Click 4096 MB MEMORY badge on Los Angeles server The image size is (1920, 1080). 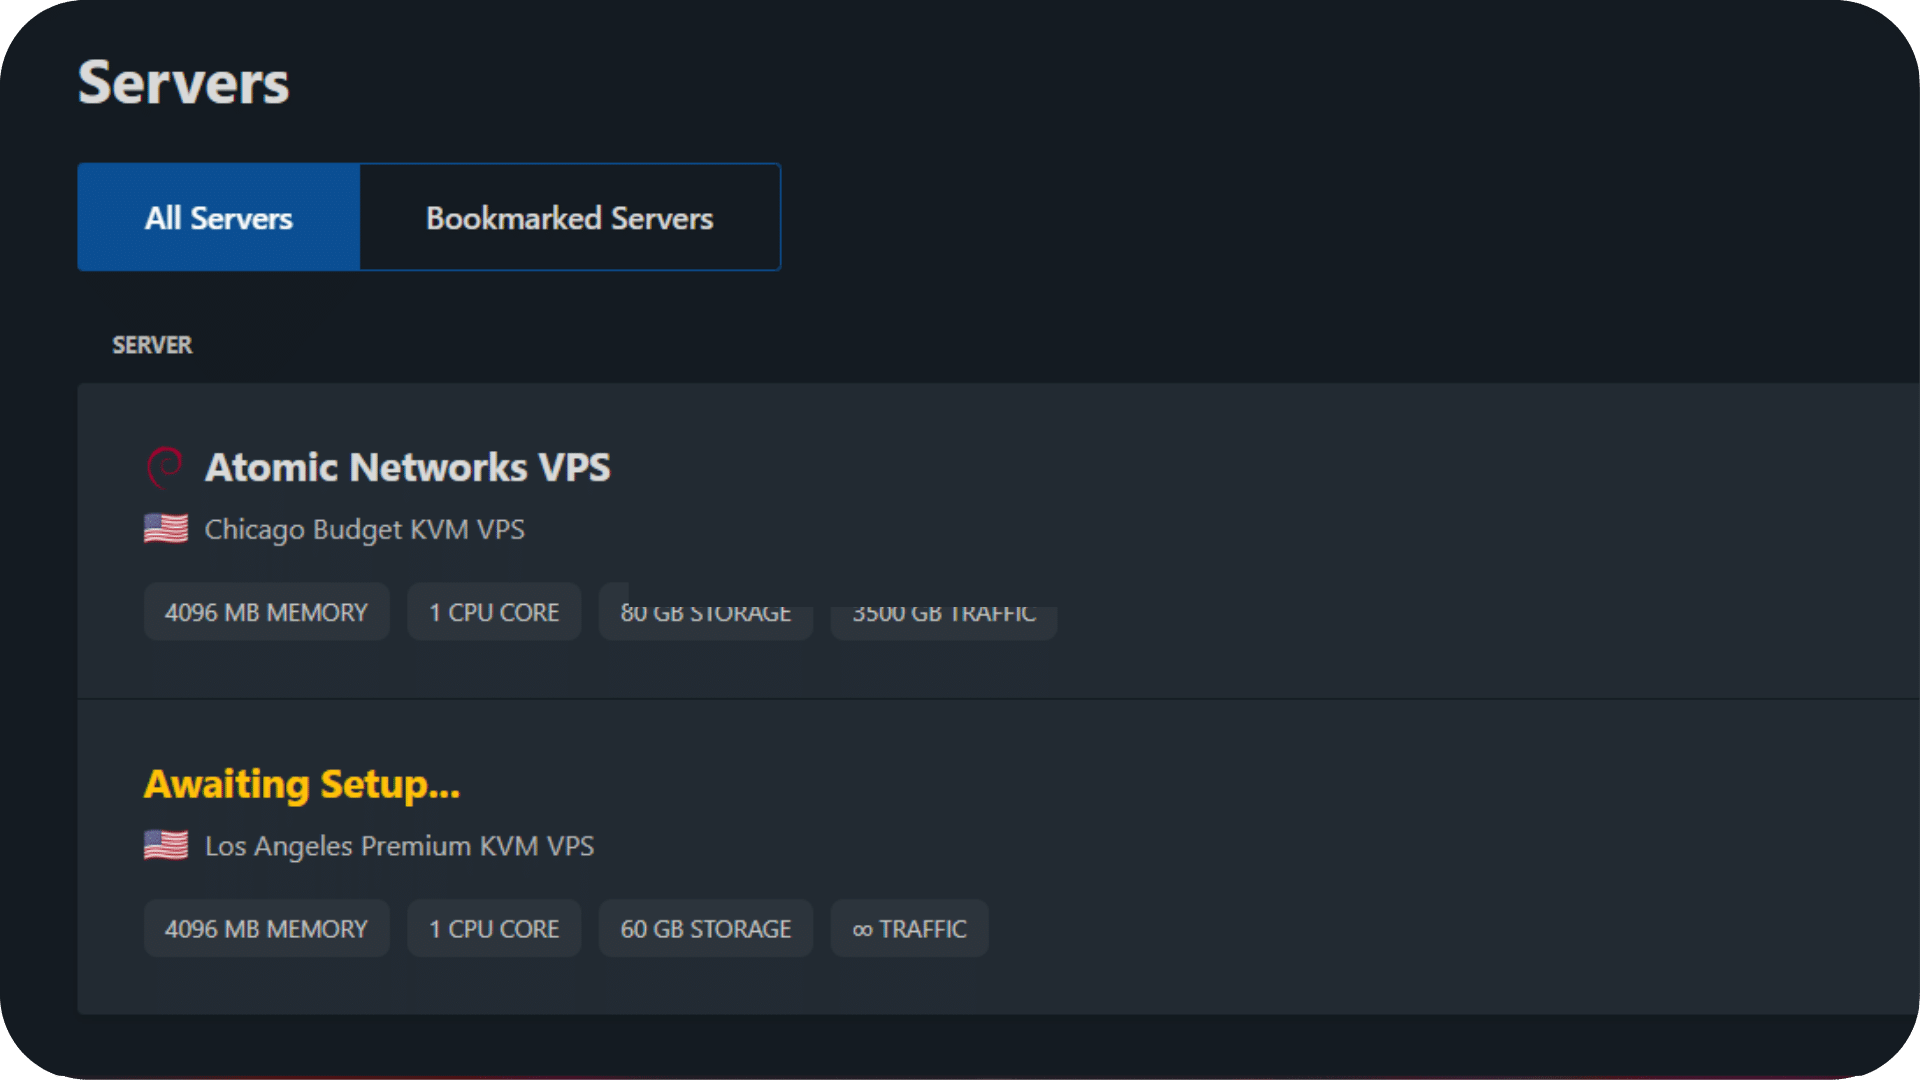pos(266,929)
